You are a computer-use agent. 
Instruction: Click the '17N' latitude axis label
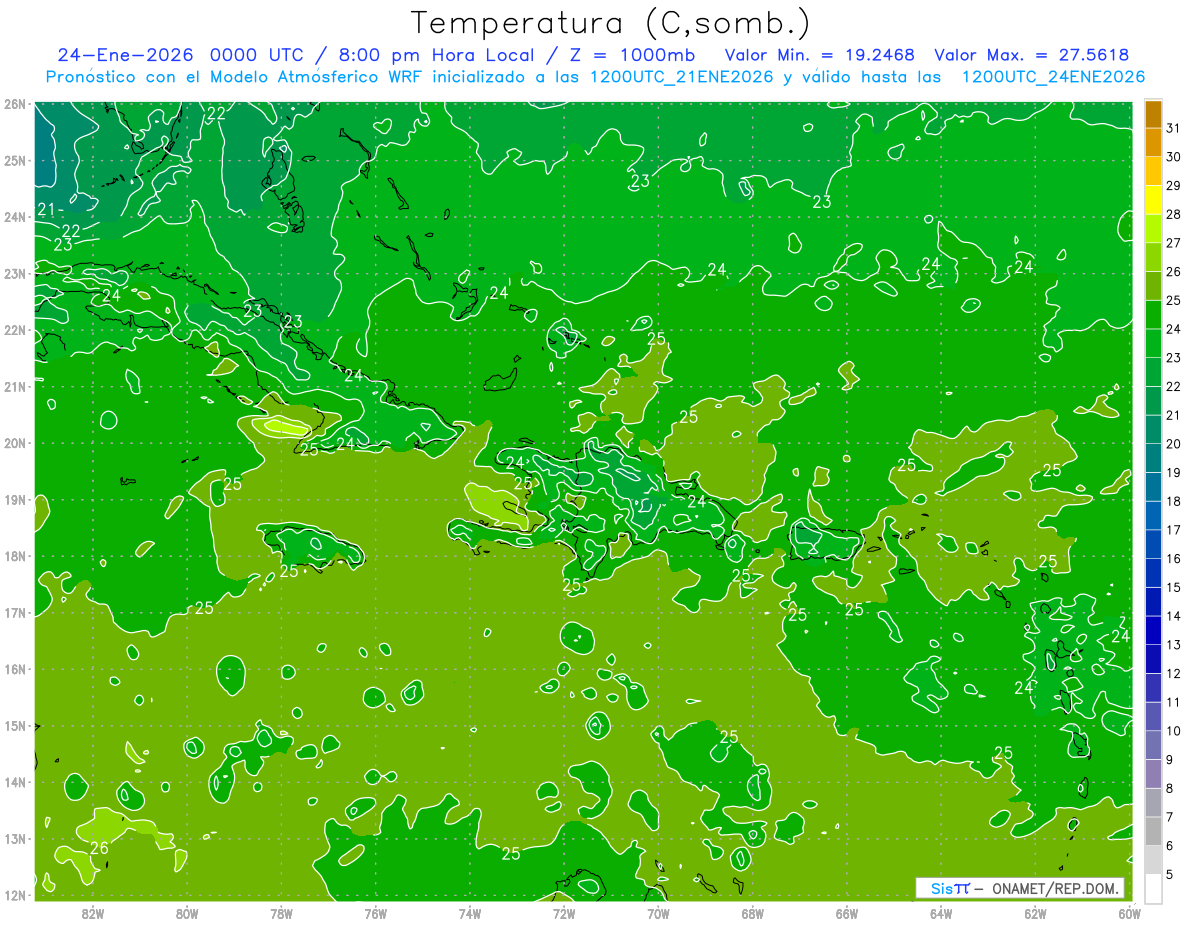point(15,613)
